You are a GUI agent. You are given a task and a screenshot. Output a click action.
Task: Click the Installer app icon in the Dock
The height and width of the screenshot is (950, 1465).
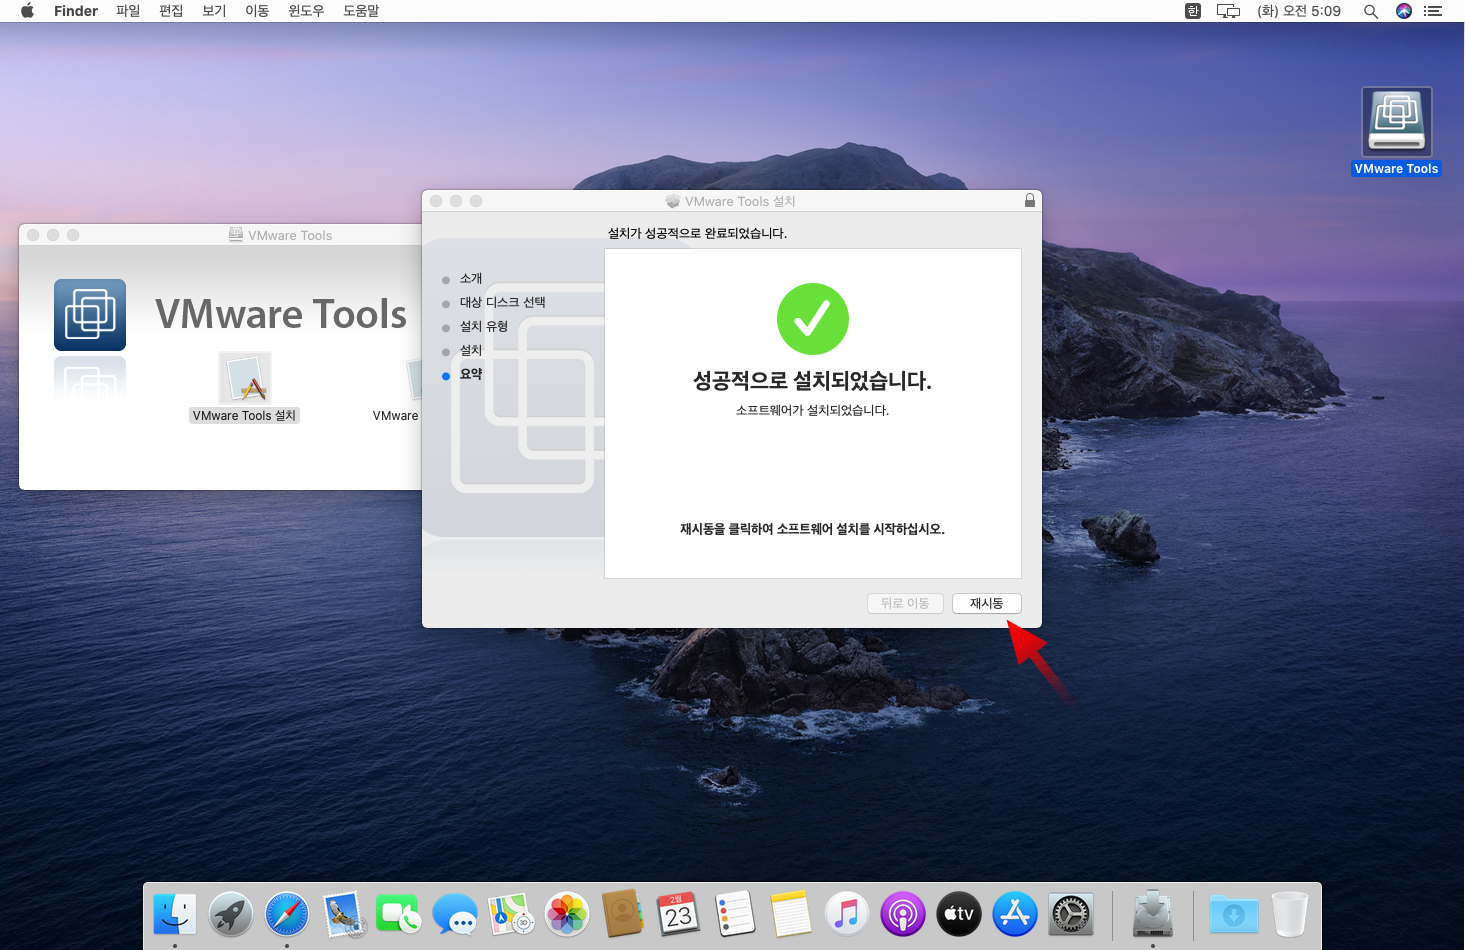[1153, 914]
